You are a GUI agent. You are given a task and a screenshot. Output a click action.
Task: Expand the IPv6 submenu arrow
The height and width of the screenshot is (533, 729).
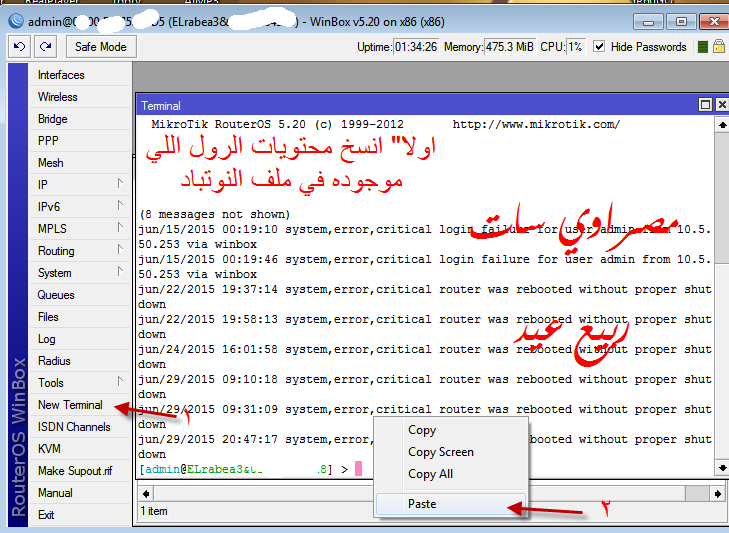point(120,206)
